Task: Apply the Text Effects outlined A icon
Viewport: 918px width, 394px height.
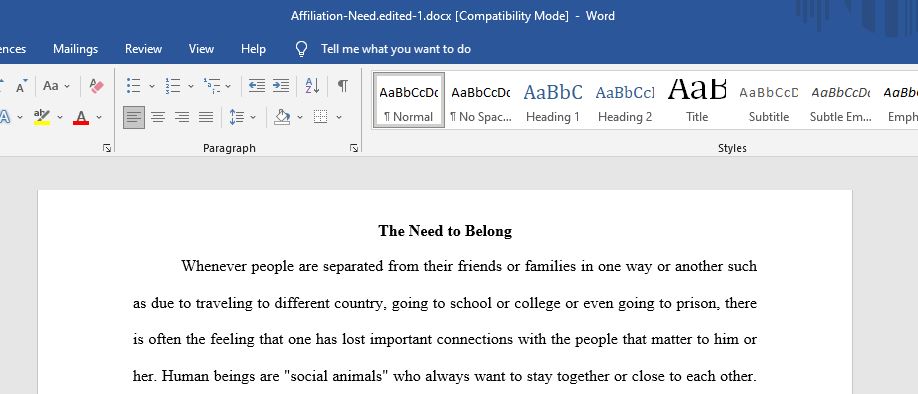Action: pos(5,117)
